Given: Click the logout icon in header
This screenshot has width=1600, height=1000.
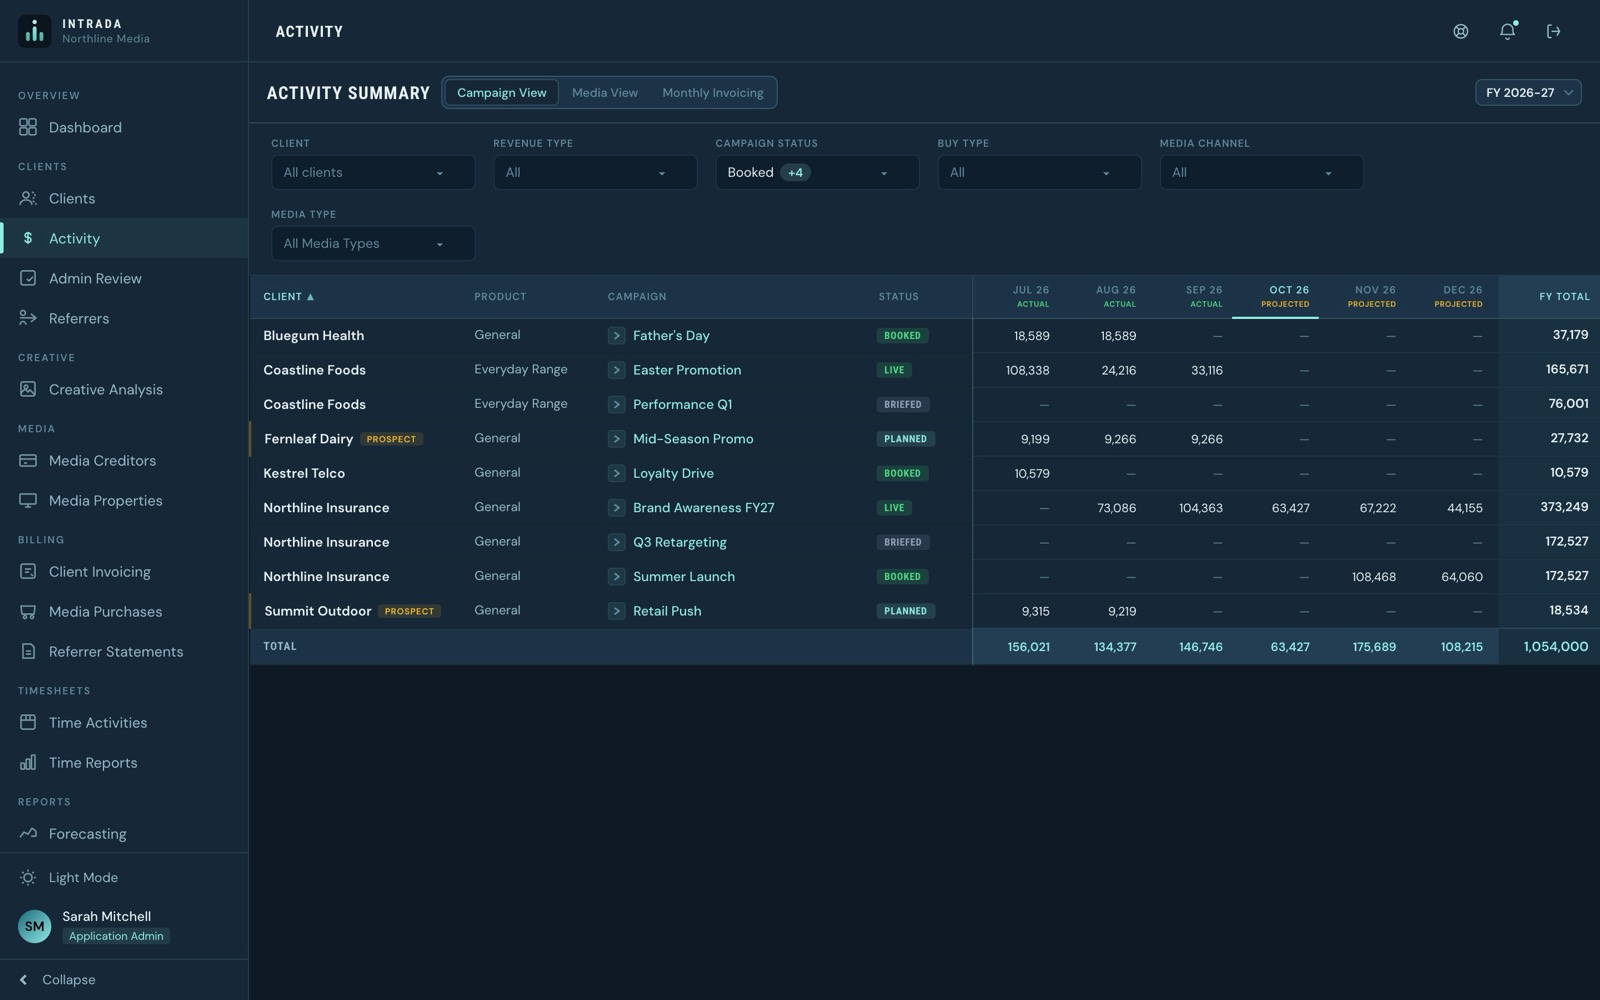Looking at the screenshot, I should tap(1554, 31).
